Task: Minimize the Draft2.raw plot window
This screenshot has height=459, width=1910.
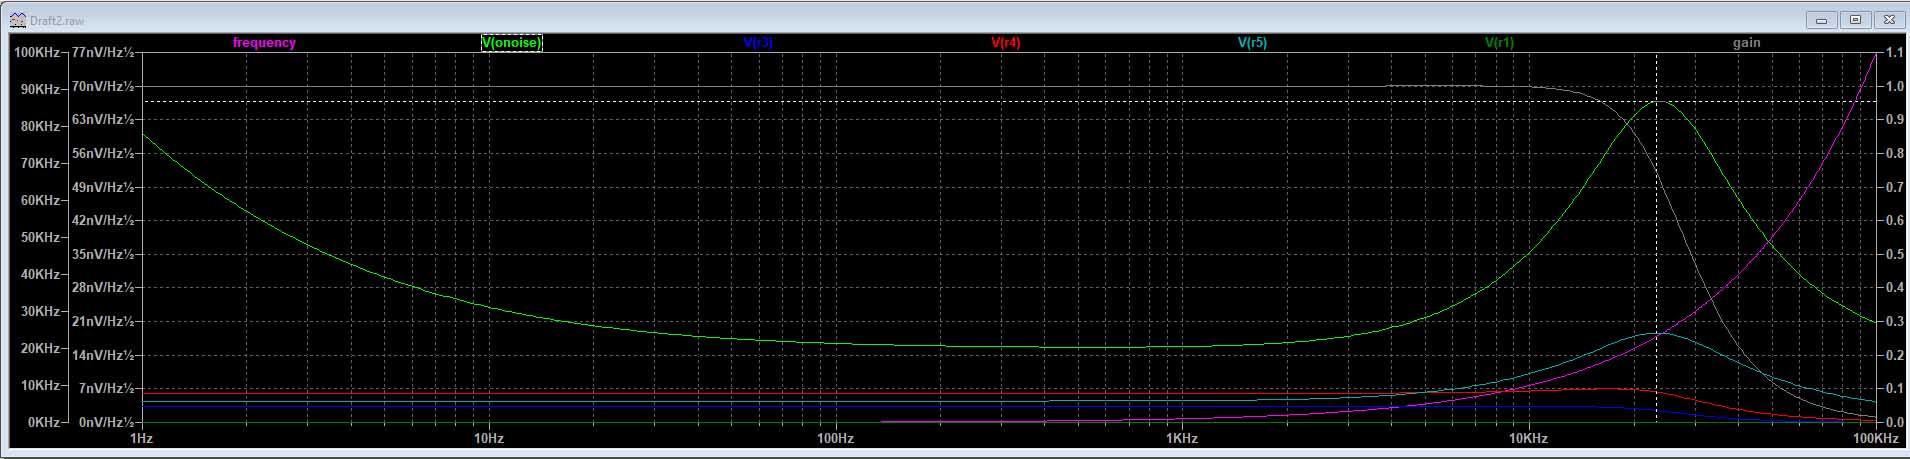Action: pyautogui.click(x=1821, y=20)
